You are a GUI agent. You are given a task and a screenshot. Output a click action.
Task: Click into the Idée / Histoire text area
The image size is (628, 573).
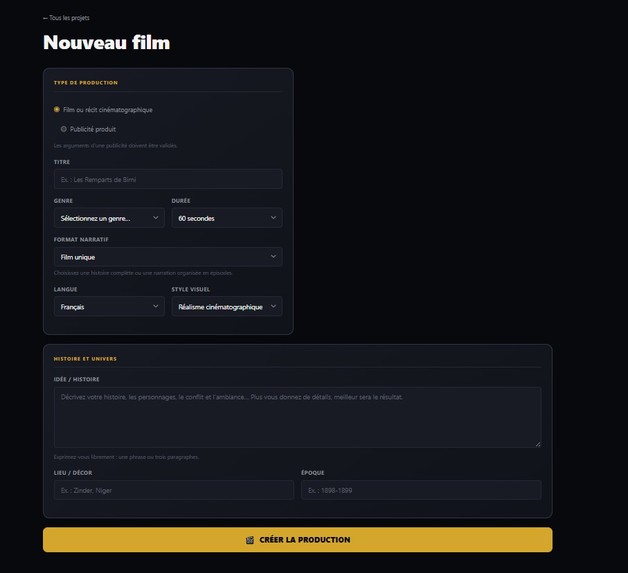[298, 417]
